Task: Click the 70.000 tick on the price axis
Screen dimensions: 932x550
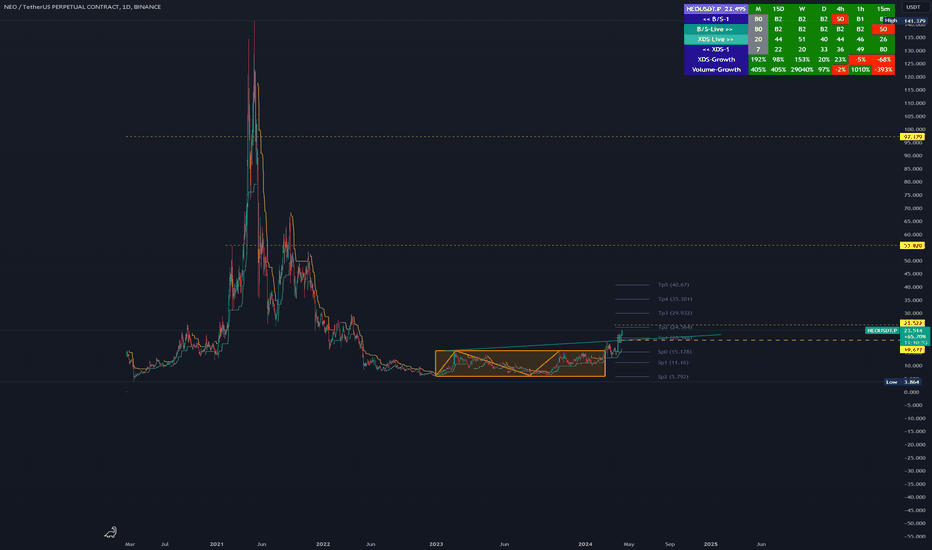Action: click(x=915, y=208)
